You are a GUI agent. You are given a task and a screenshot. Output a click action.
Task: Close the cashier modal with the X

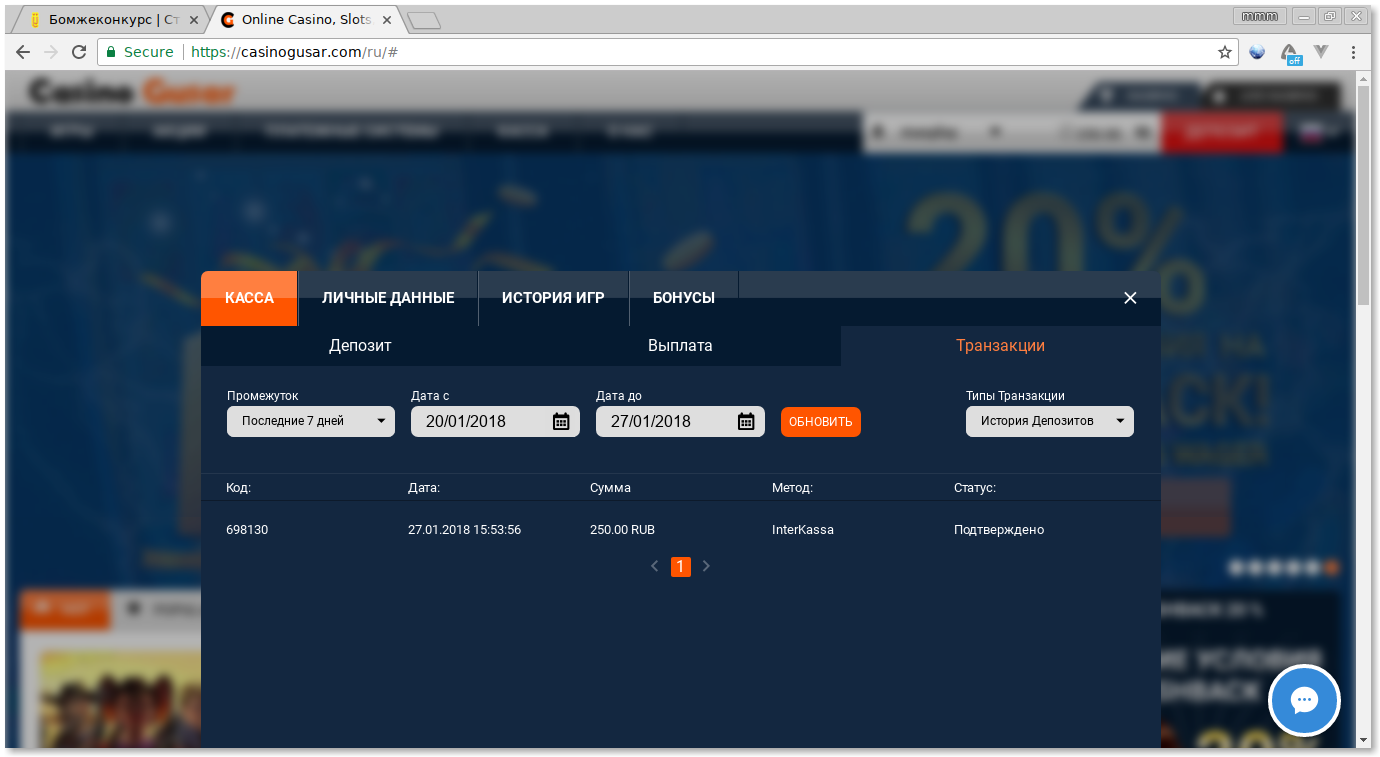[x=1130, y=297]
